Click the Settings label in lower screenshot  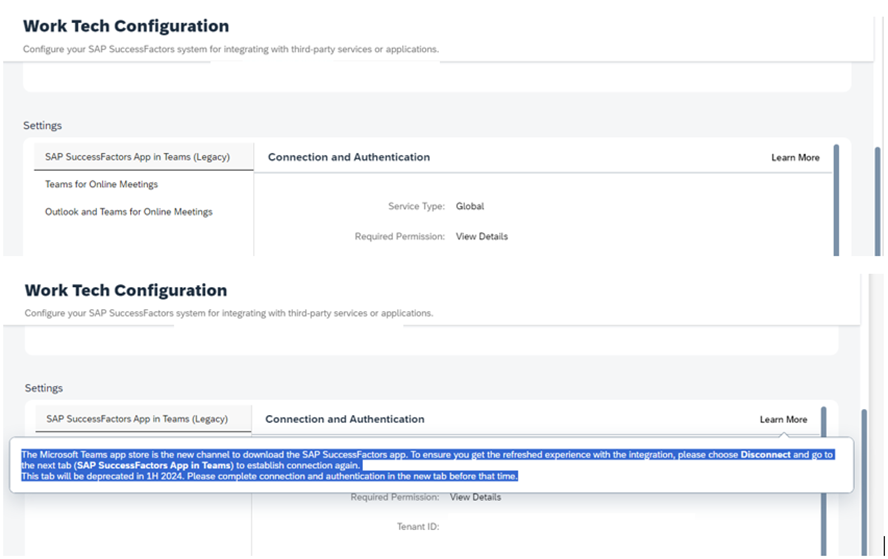coord(44,388)
